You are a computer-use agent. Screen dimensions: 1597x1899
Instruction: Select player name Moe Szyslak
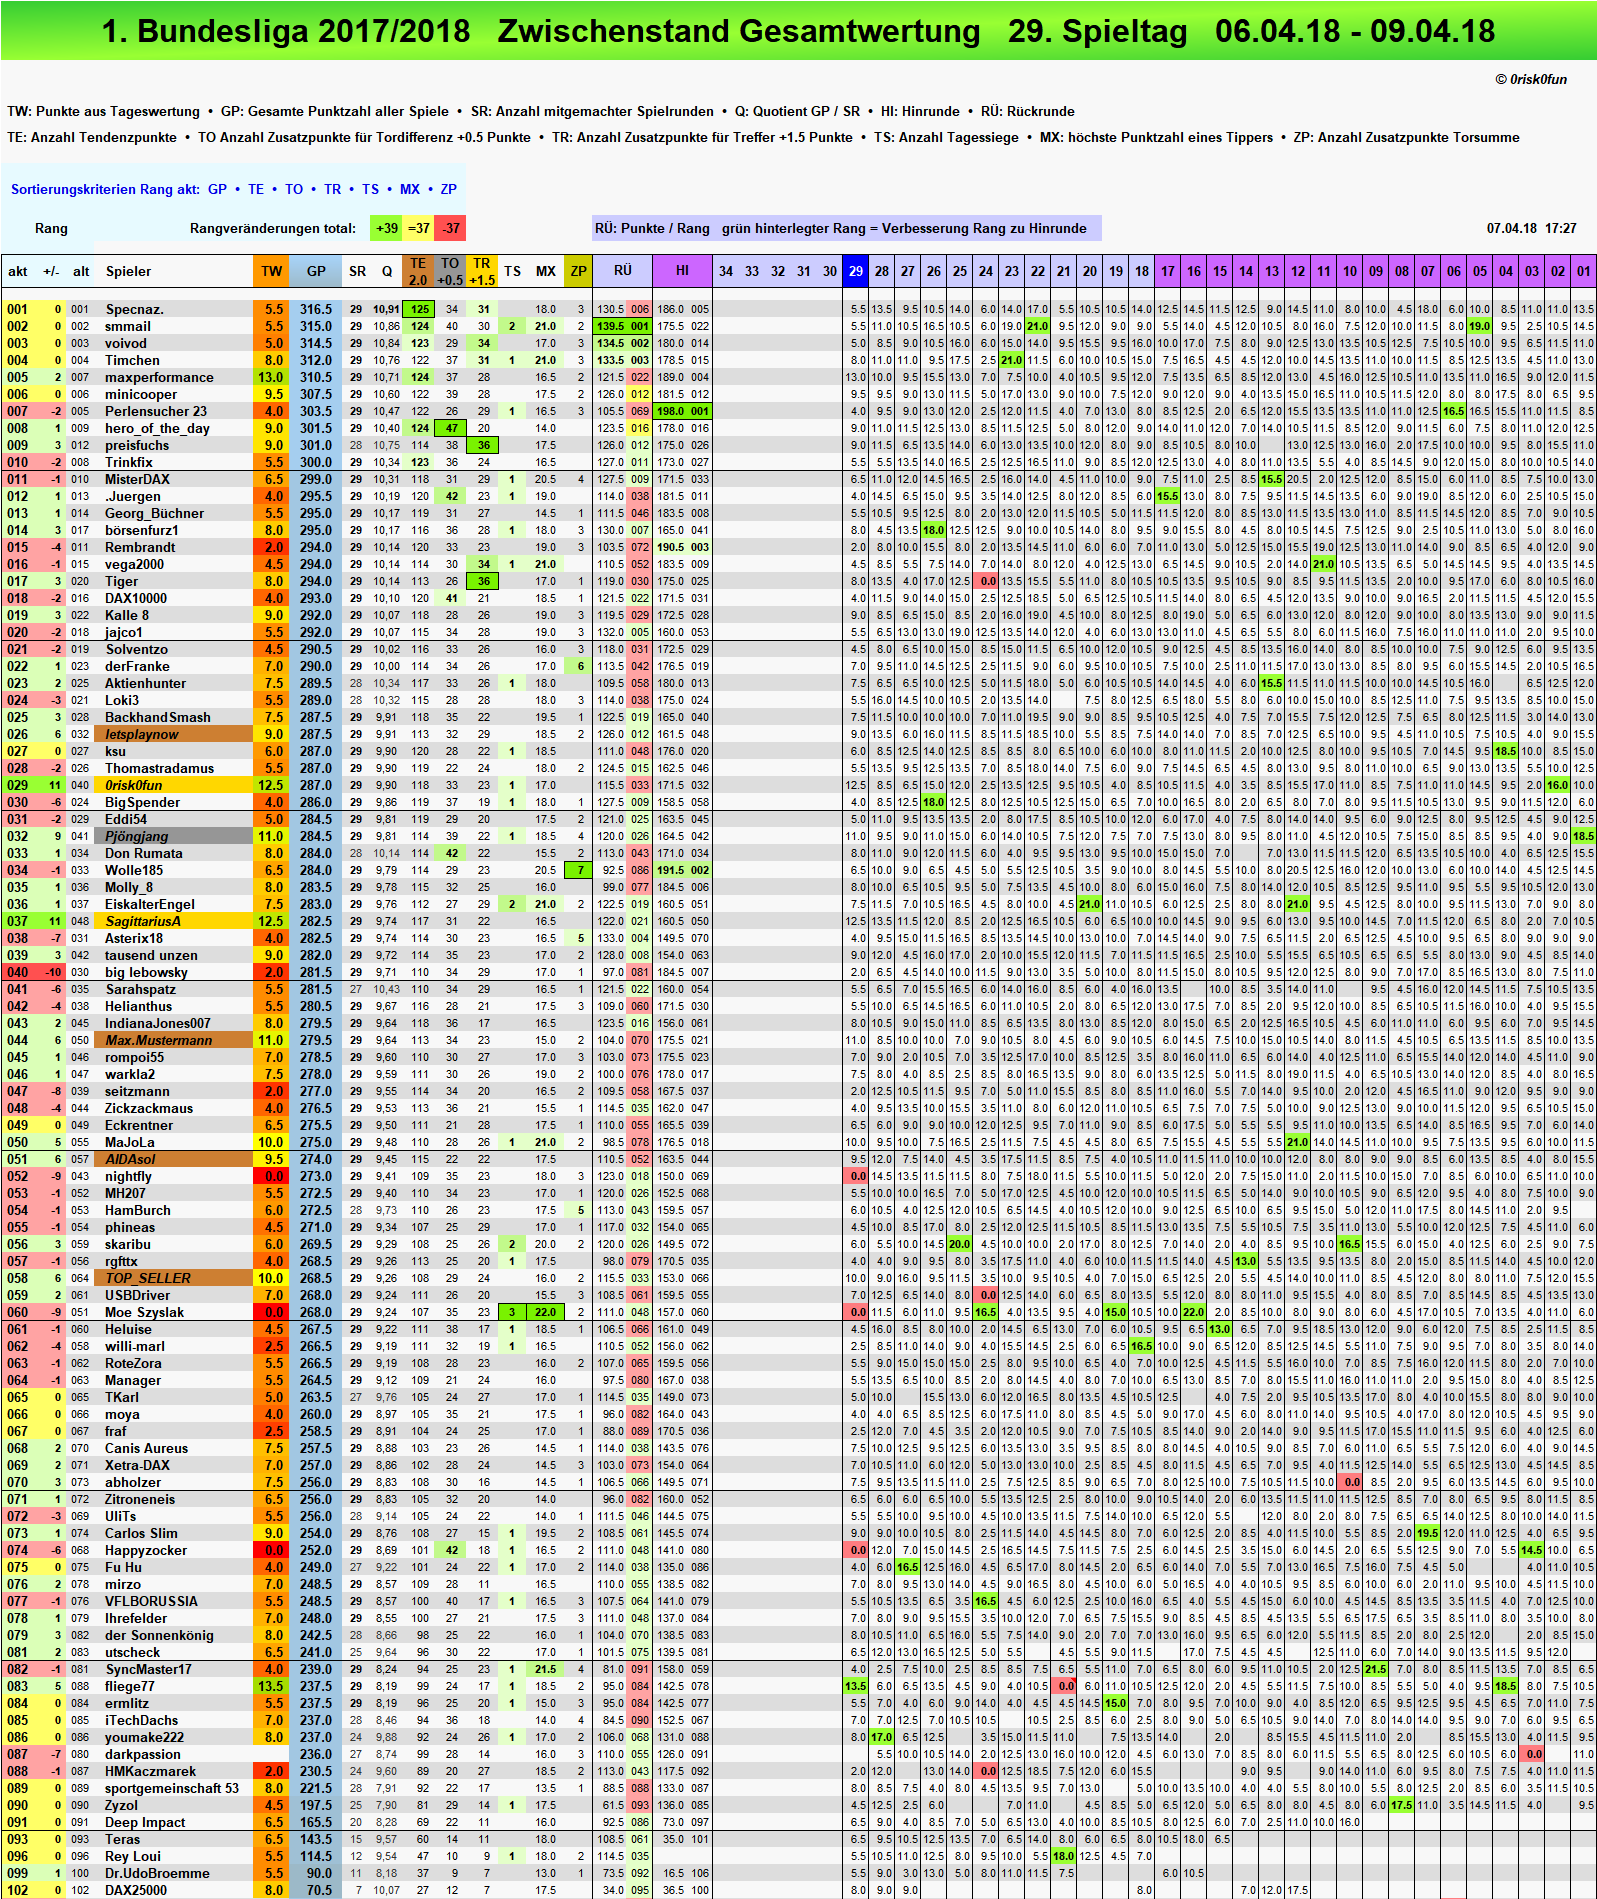pyautogui.click(x=144, y=1312)
